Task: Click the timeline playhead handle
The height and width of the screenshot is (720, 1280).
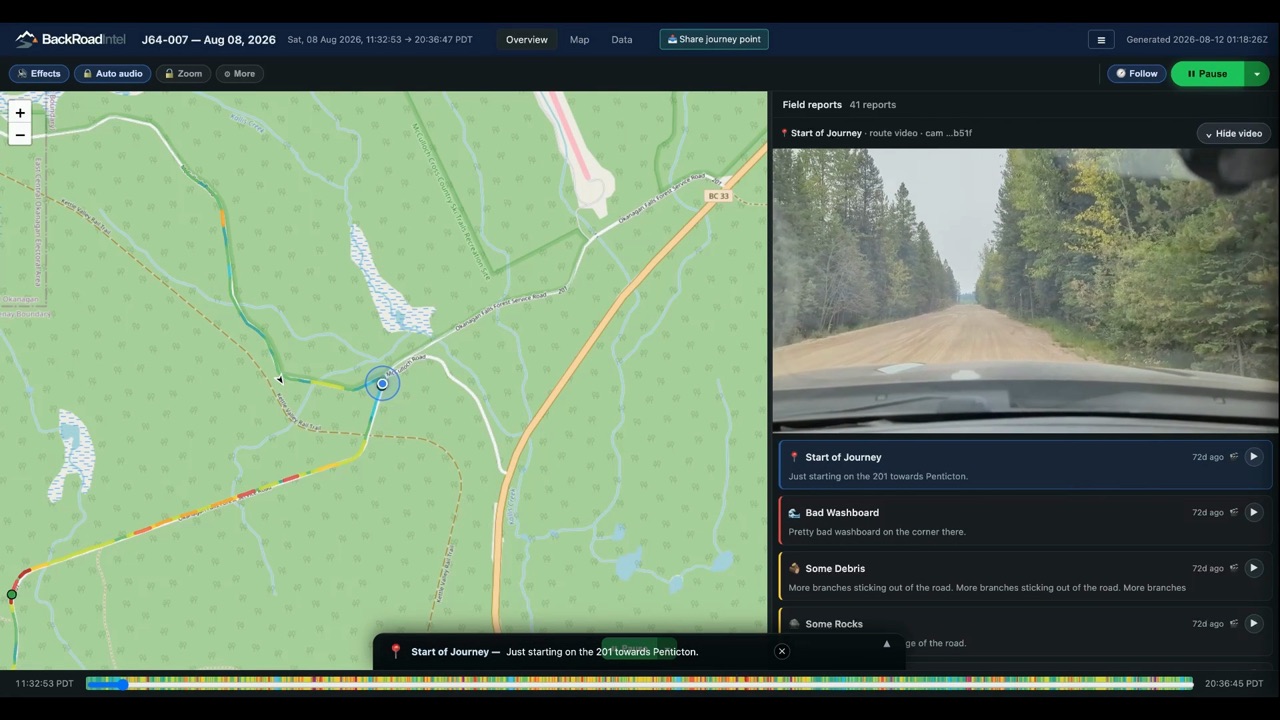Action: pyautogui.click(x=122, y=684)
